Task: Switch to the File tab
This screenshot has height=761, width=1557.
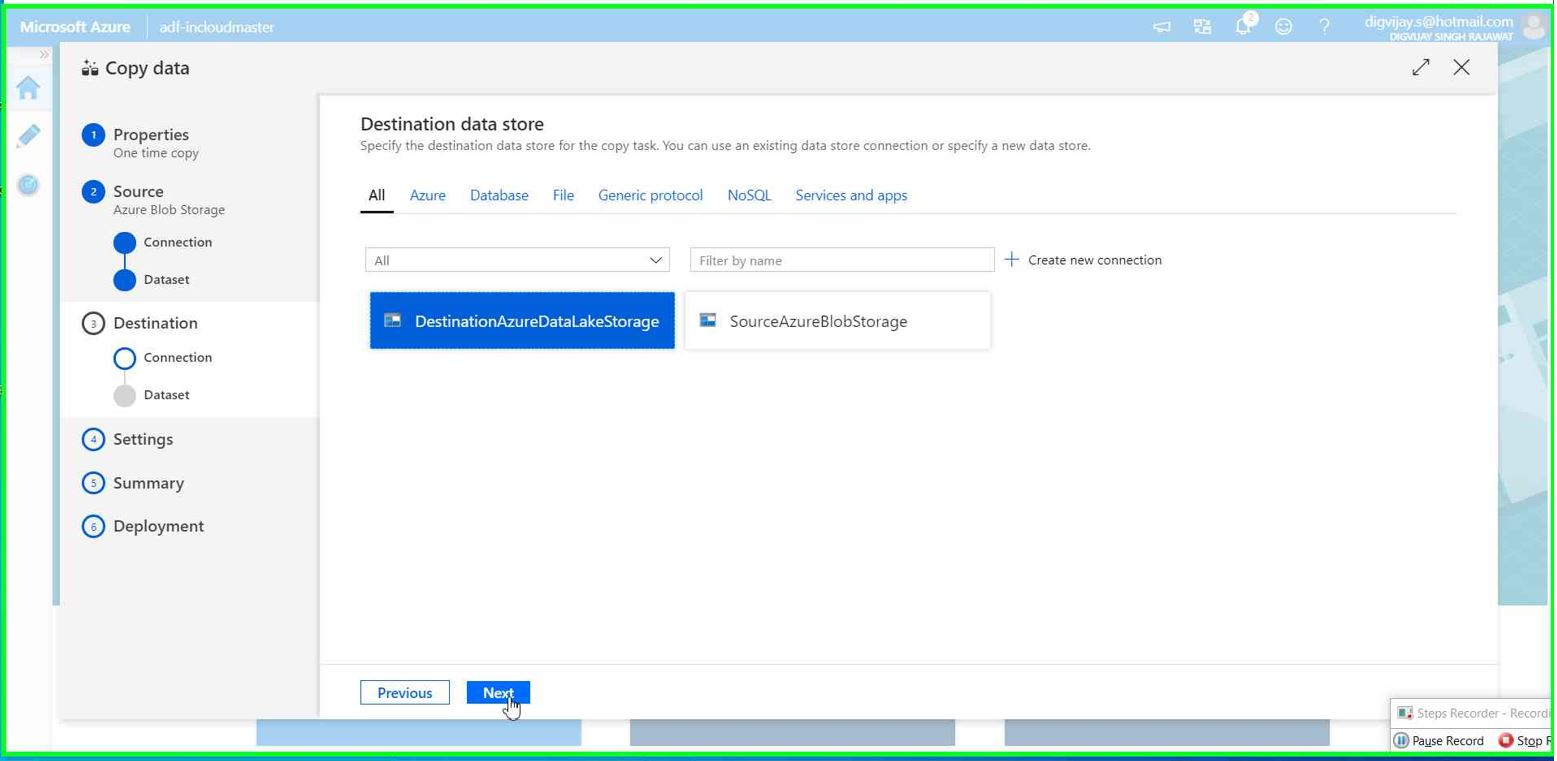Action: click(x=563, y=196)
